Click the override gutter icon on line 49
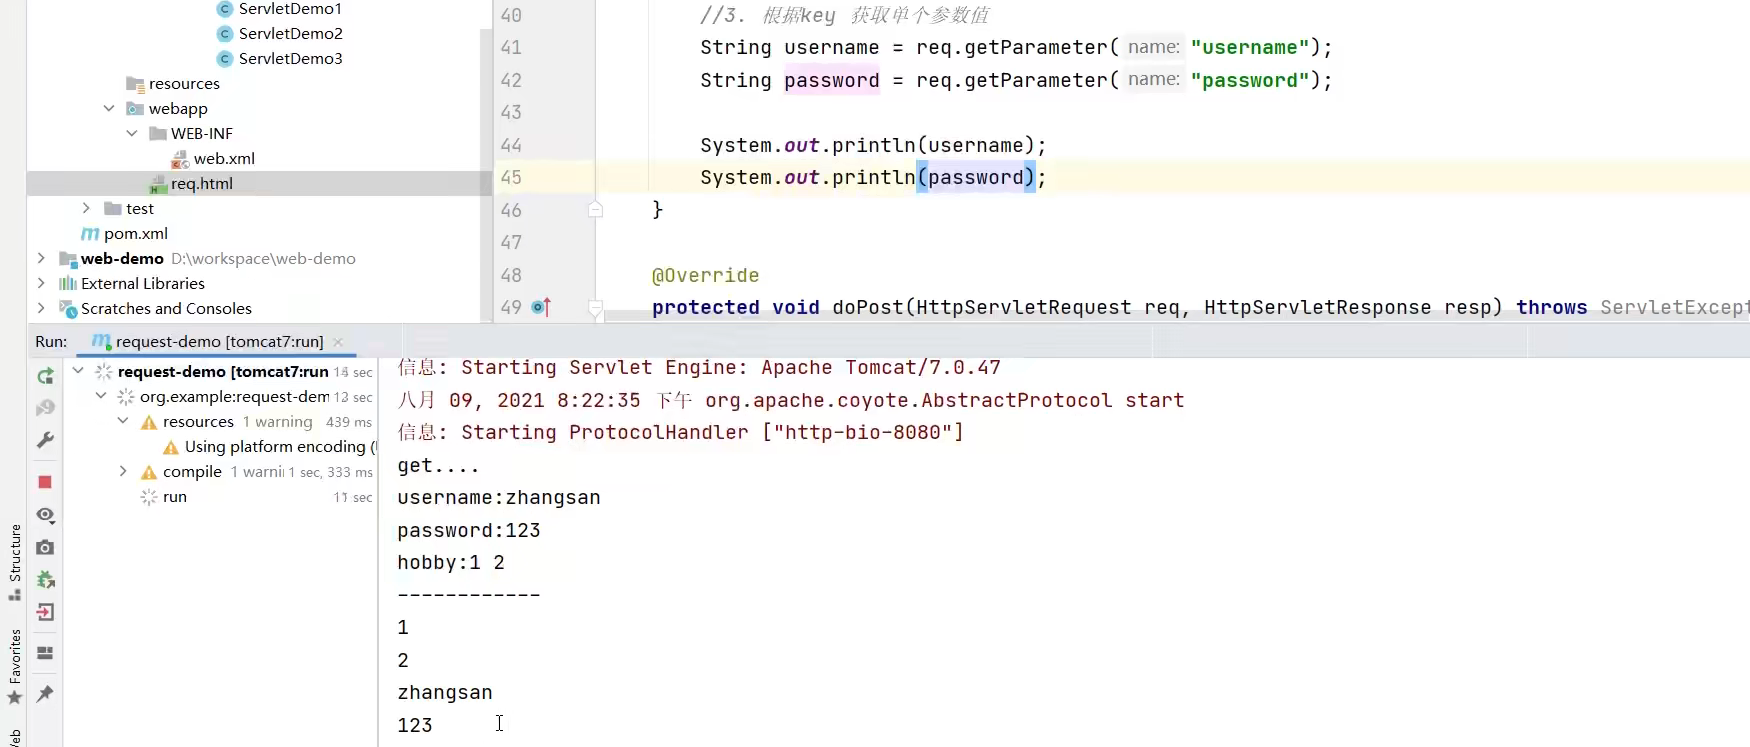This screenshot has width=1750, height=747. pyautogui.click(x=541, y=307)
